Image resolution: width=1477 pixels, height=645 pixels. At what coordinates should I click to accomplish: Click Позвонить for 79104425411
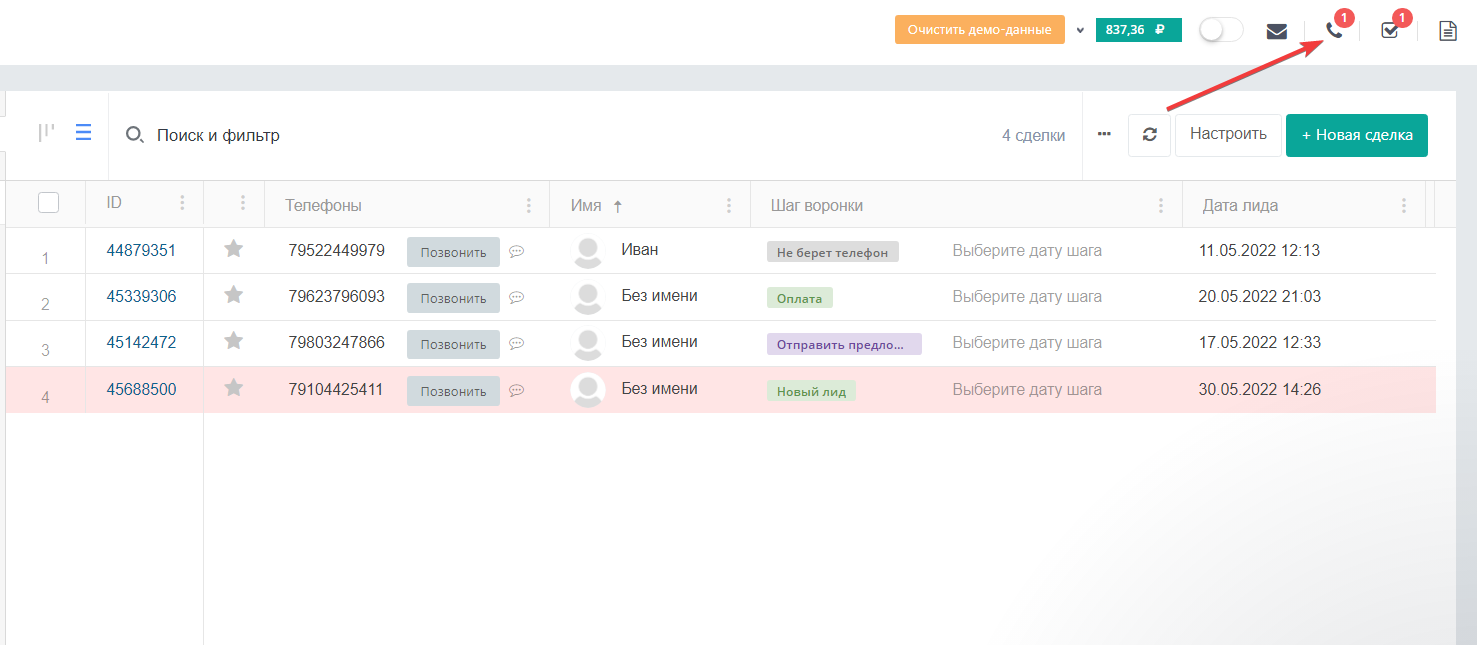453,391
